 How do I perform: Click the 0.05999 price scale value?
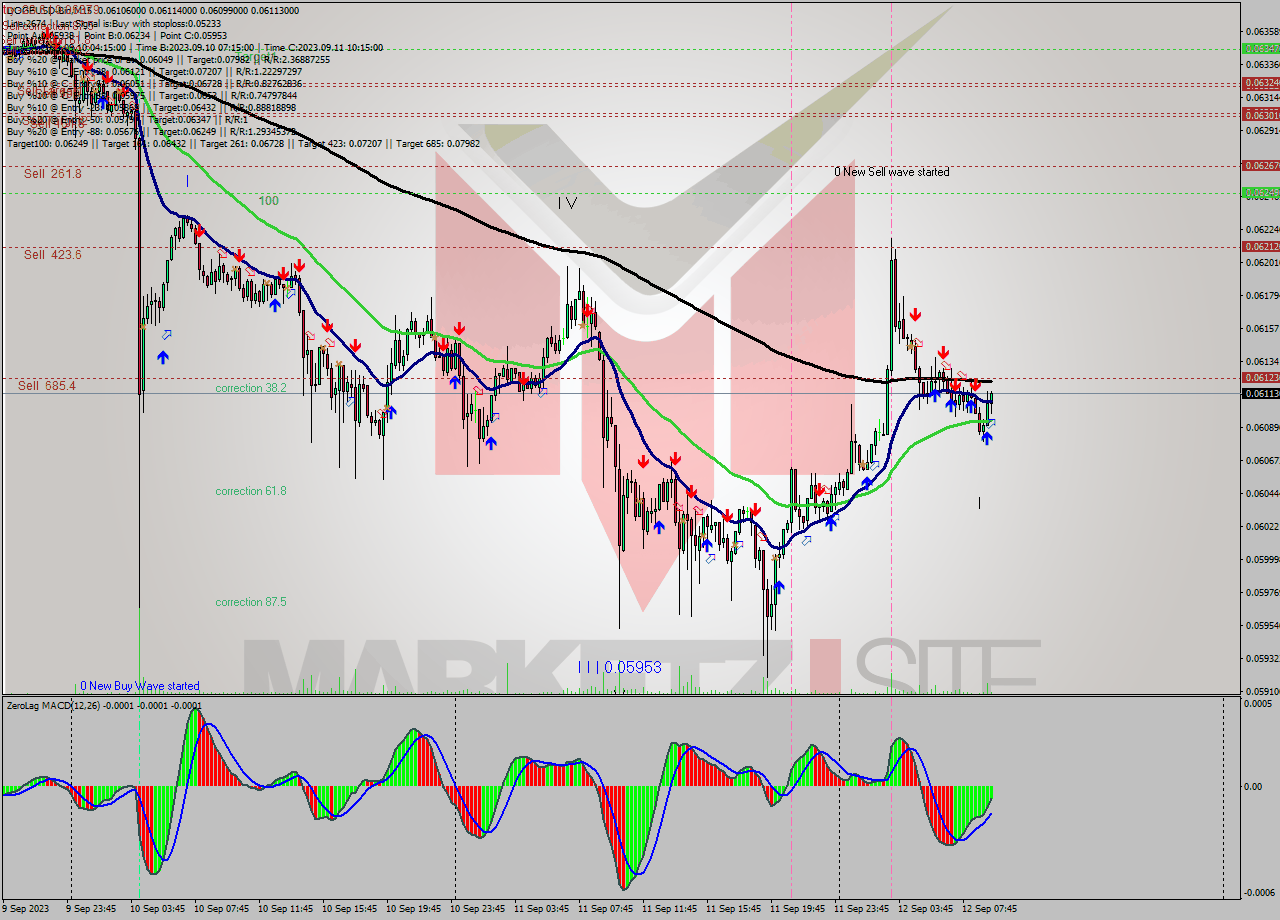tap(1263, 559)
